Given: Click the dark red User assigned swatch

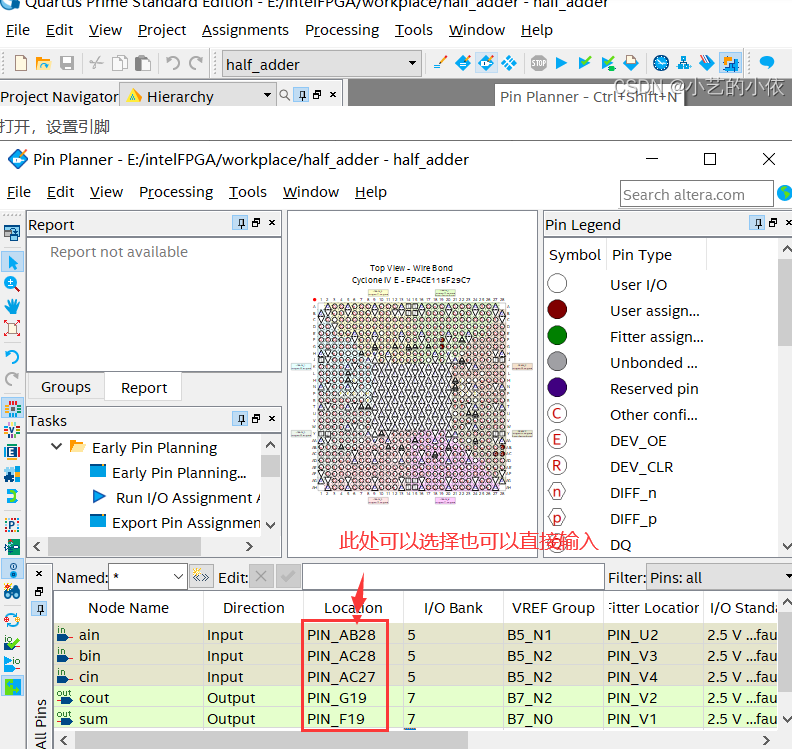Looking at the screenshot, I should tap(557, 310).
